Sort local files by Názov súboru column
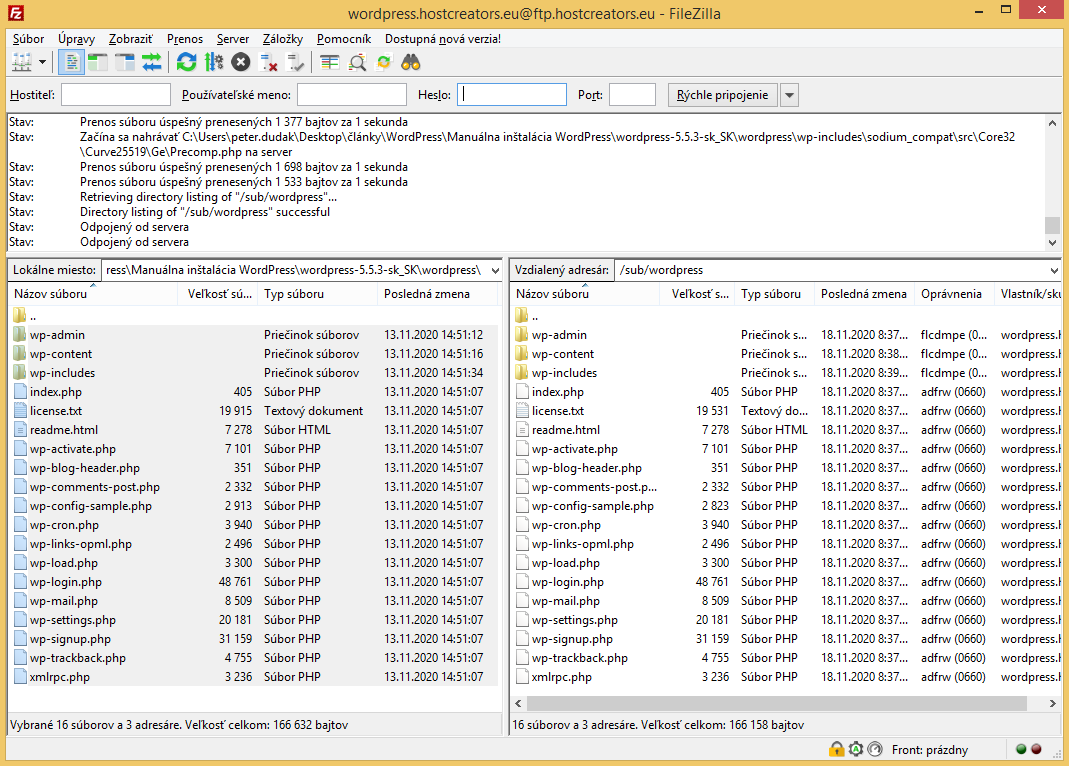Viewport: 1069px width, 766px height. [93, 294]
